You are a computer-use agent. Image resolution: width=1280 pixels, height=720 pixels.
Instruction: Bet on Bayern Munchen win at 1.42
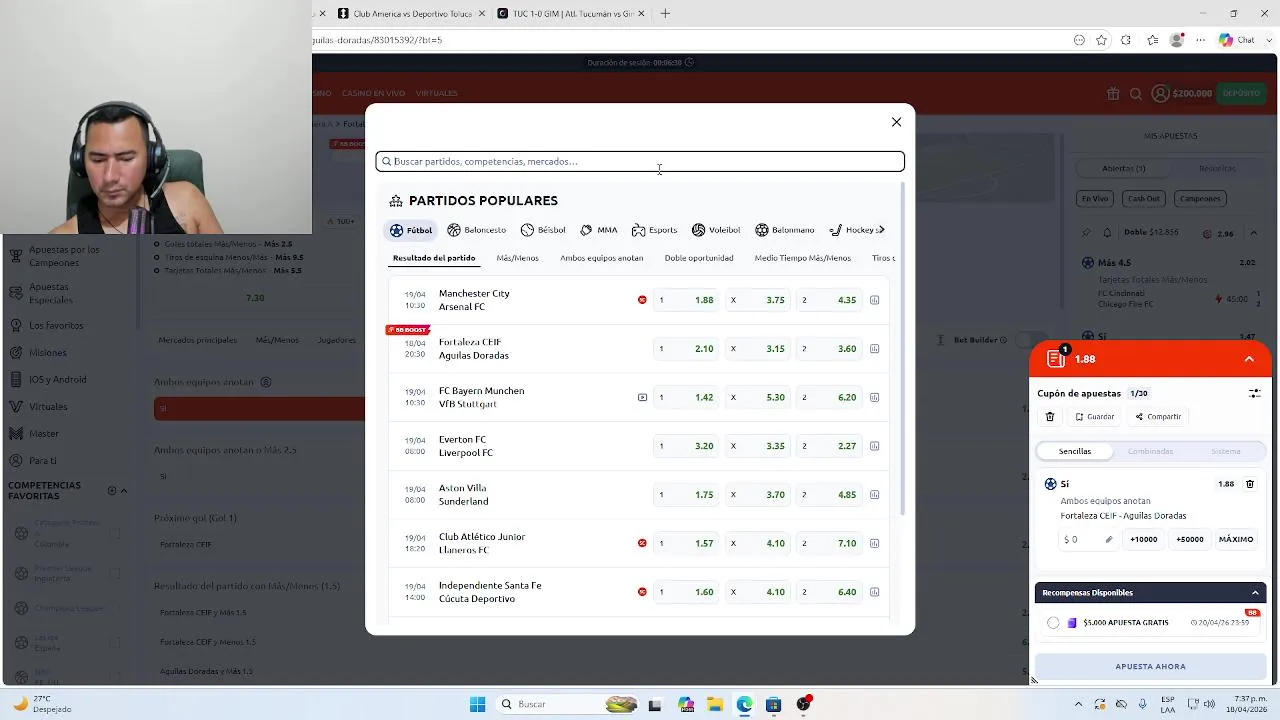click(685, 397)
